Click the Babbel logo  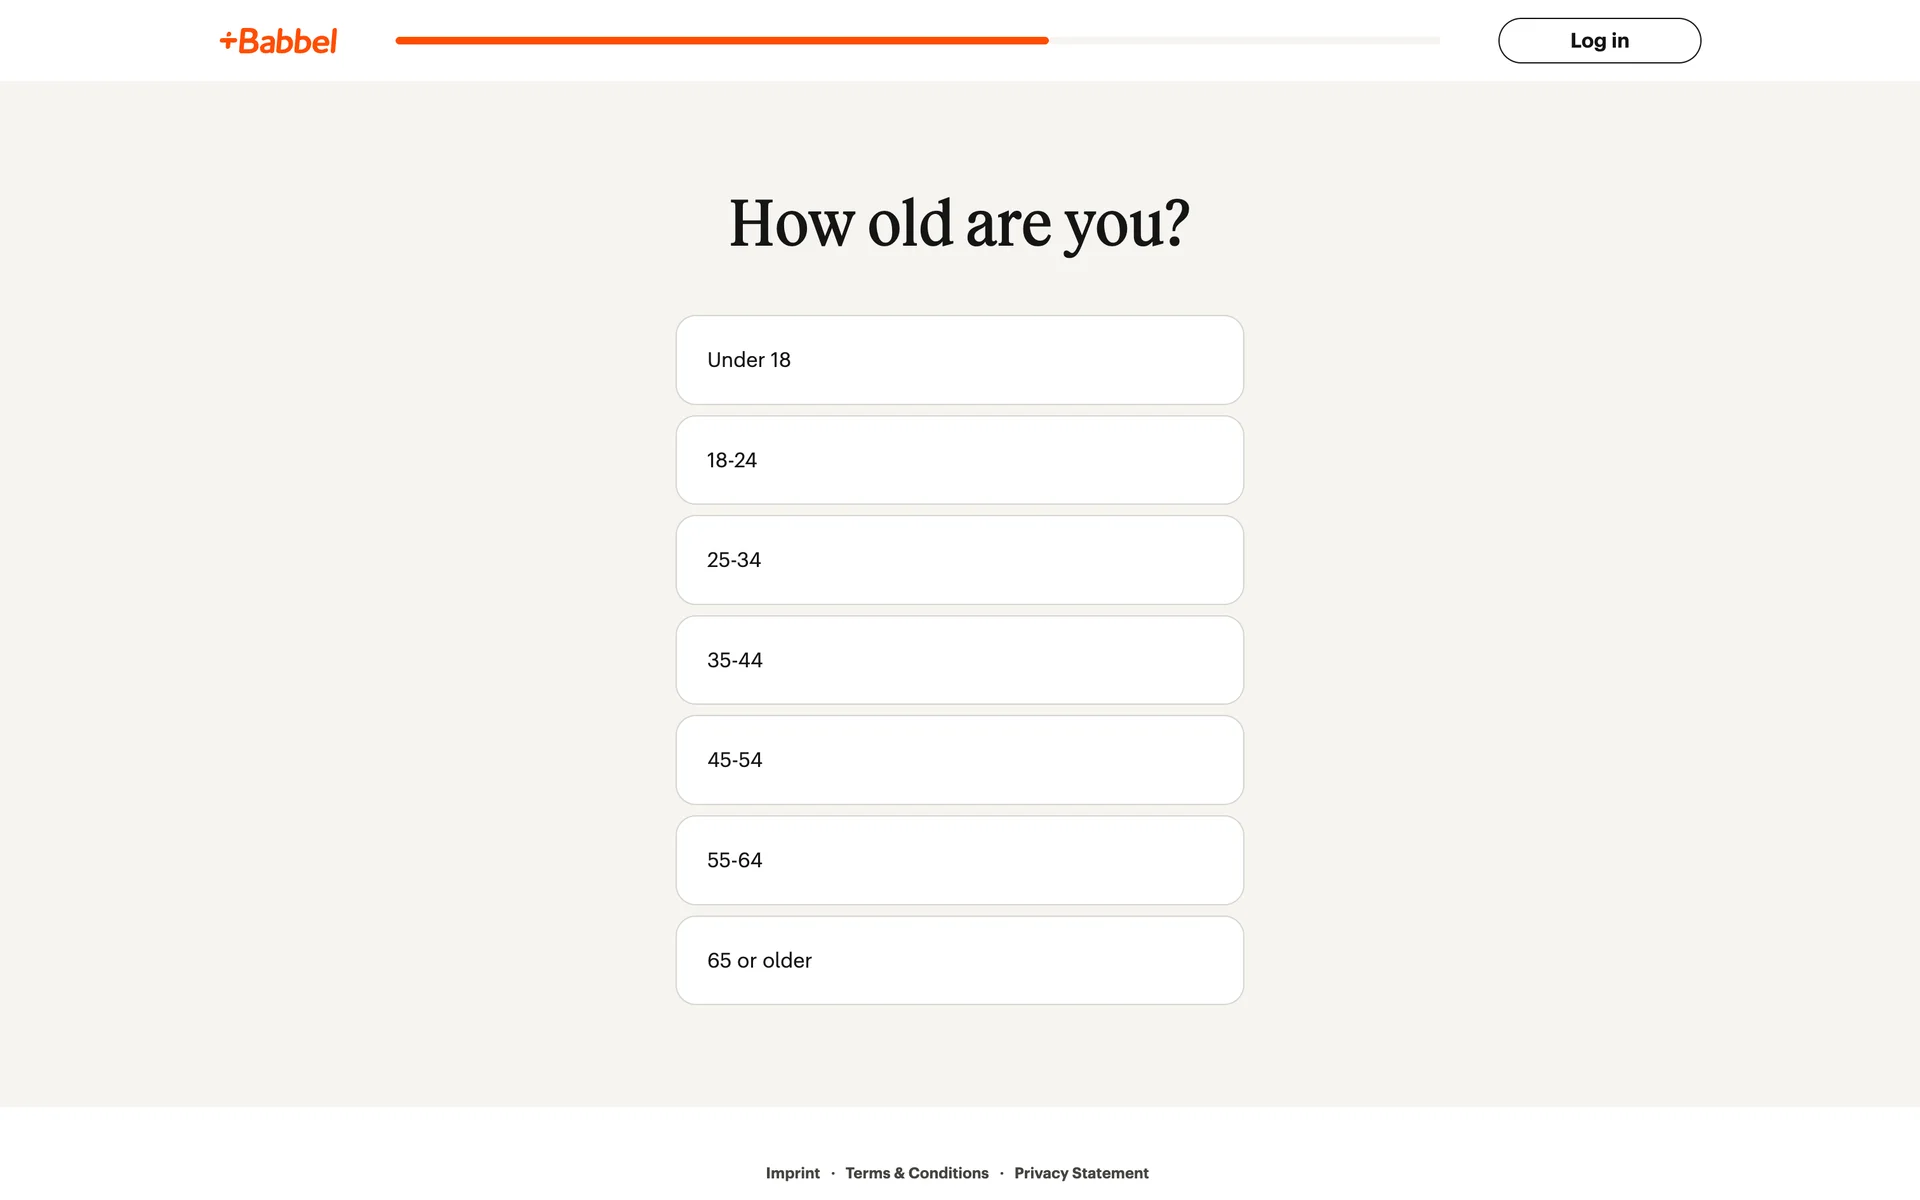[x=279, y=41]
